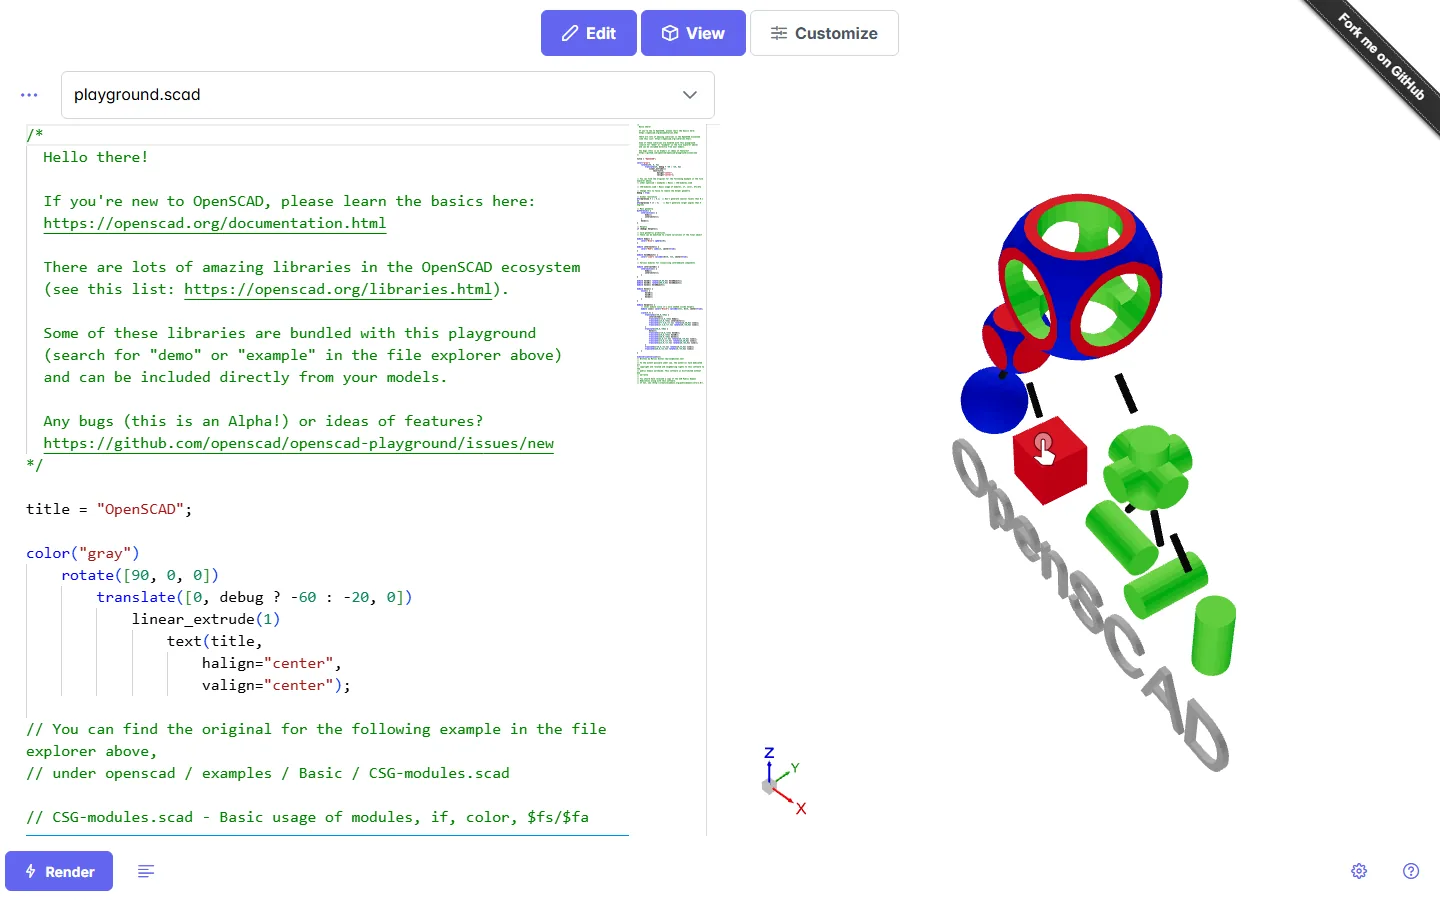
Task: Click the XYZ axes orientation gizmo
Action: coord(784,782)
